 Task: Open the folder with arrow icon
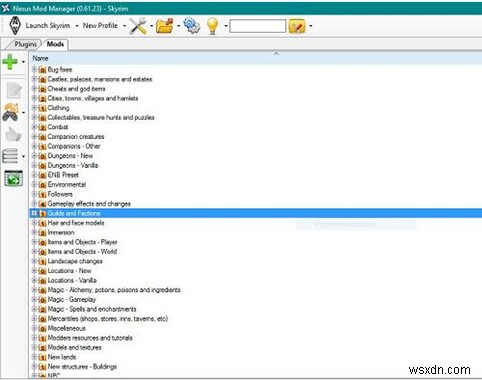(x=165, y=26)
